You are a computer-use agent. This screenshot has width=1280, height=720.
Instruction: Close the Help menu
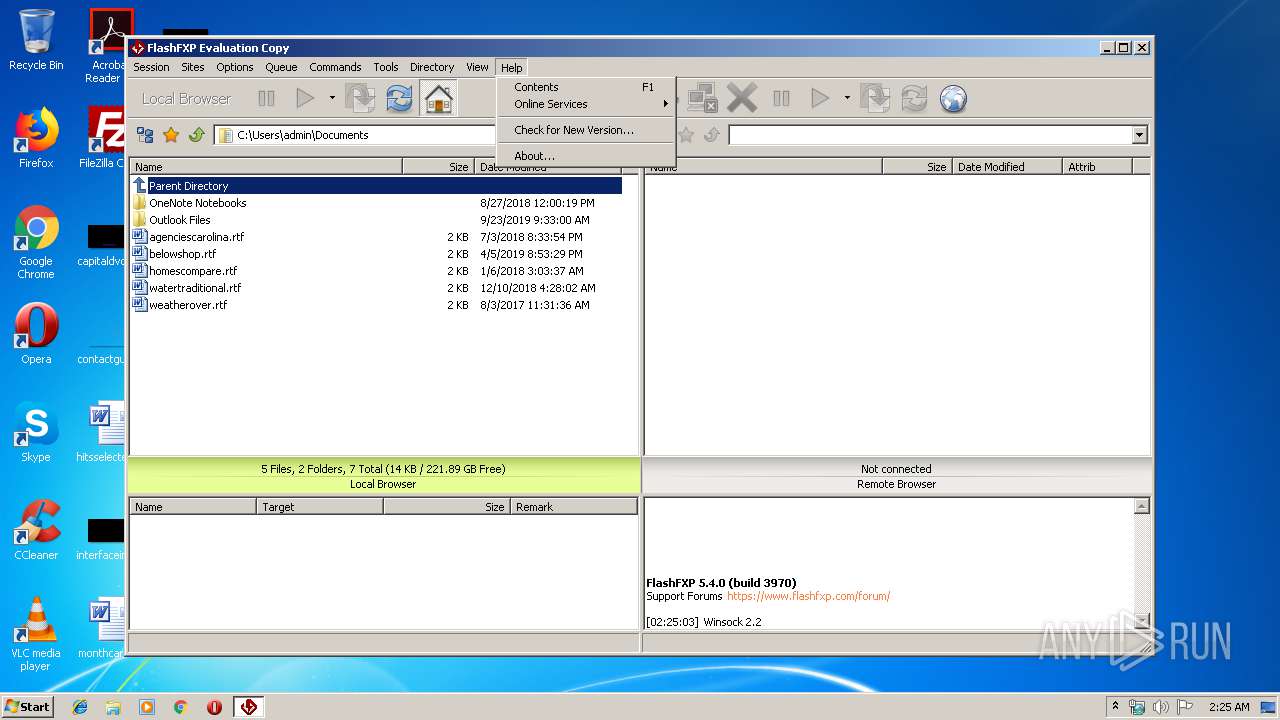pos(511,67)
